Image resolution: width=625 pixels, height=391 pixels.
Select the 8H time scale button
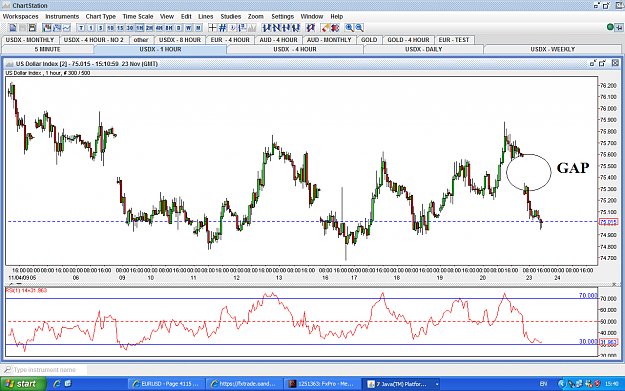click(169, 28)
